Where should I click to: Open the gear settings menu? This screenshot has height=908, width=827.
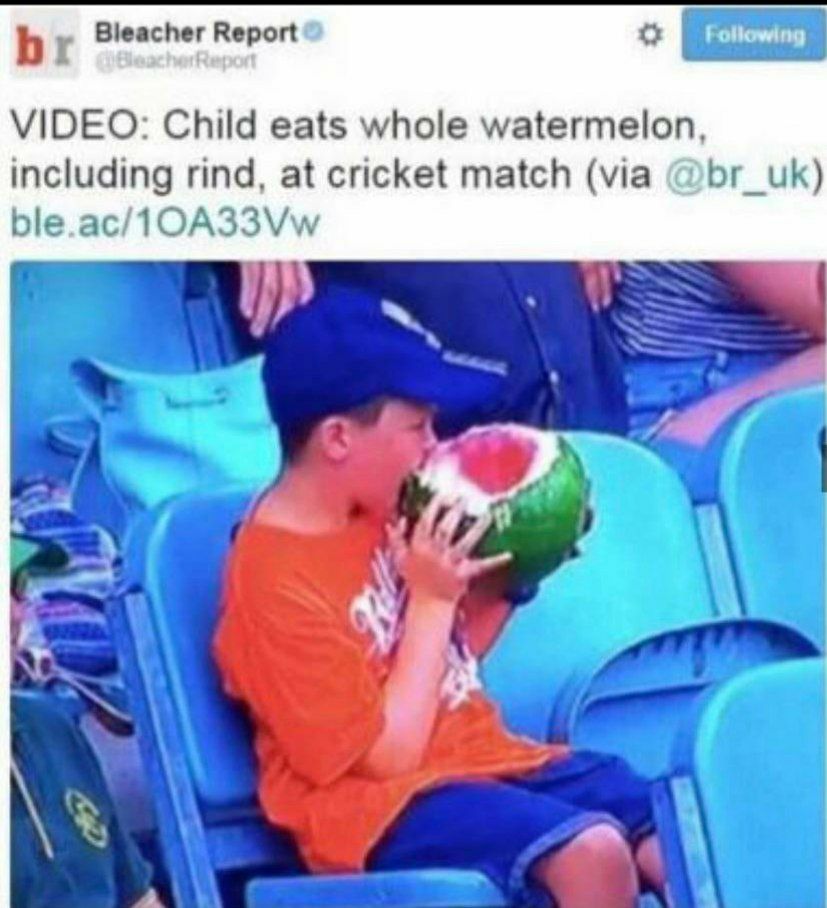click(649, 36)
